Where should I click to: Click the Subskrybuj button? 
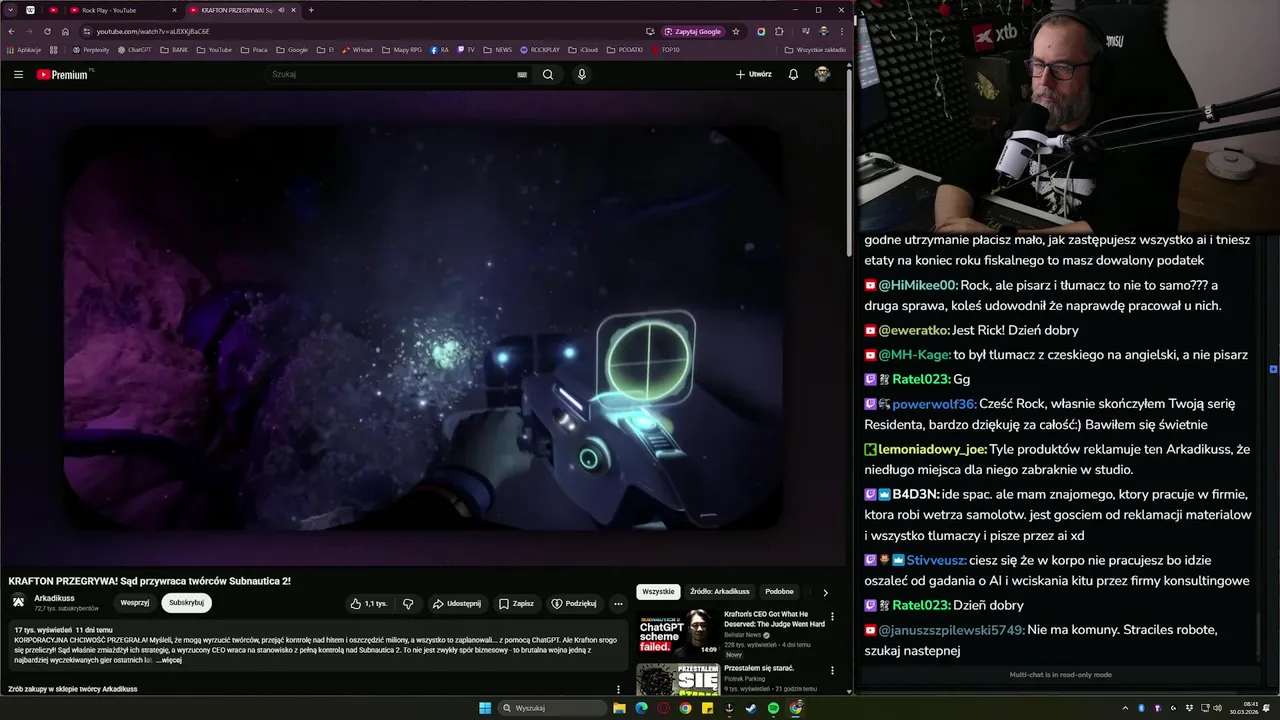pos(187,603)
